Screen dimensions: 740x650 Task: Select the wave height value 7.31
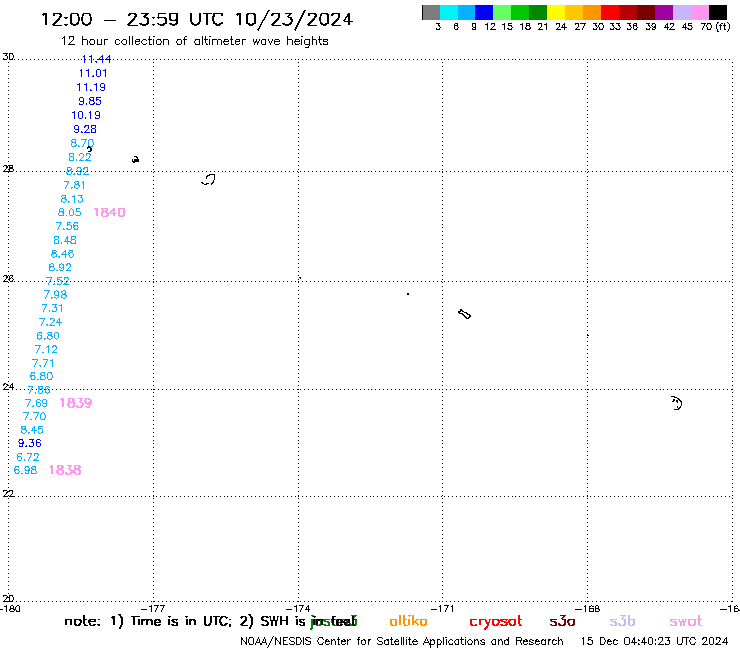(x=52, y=308)
